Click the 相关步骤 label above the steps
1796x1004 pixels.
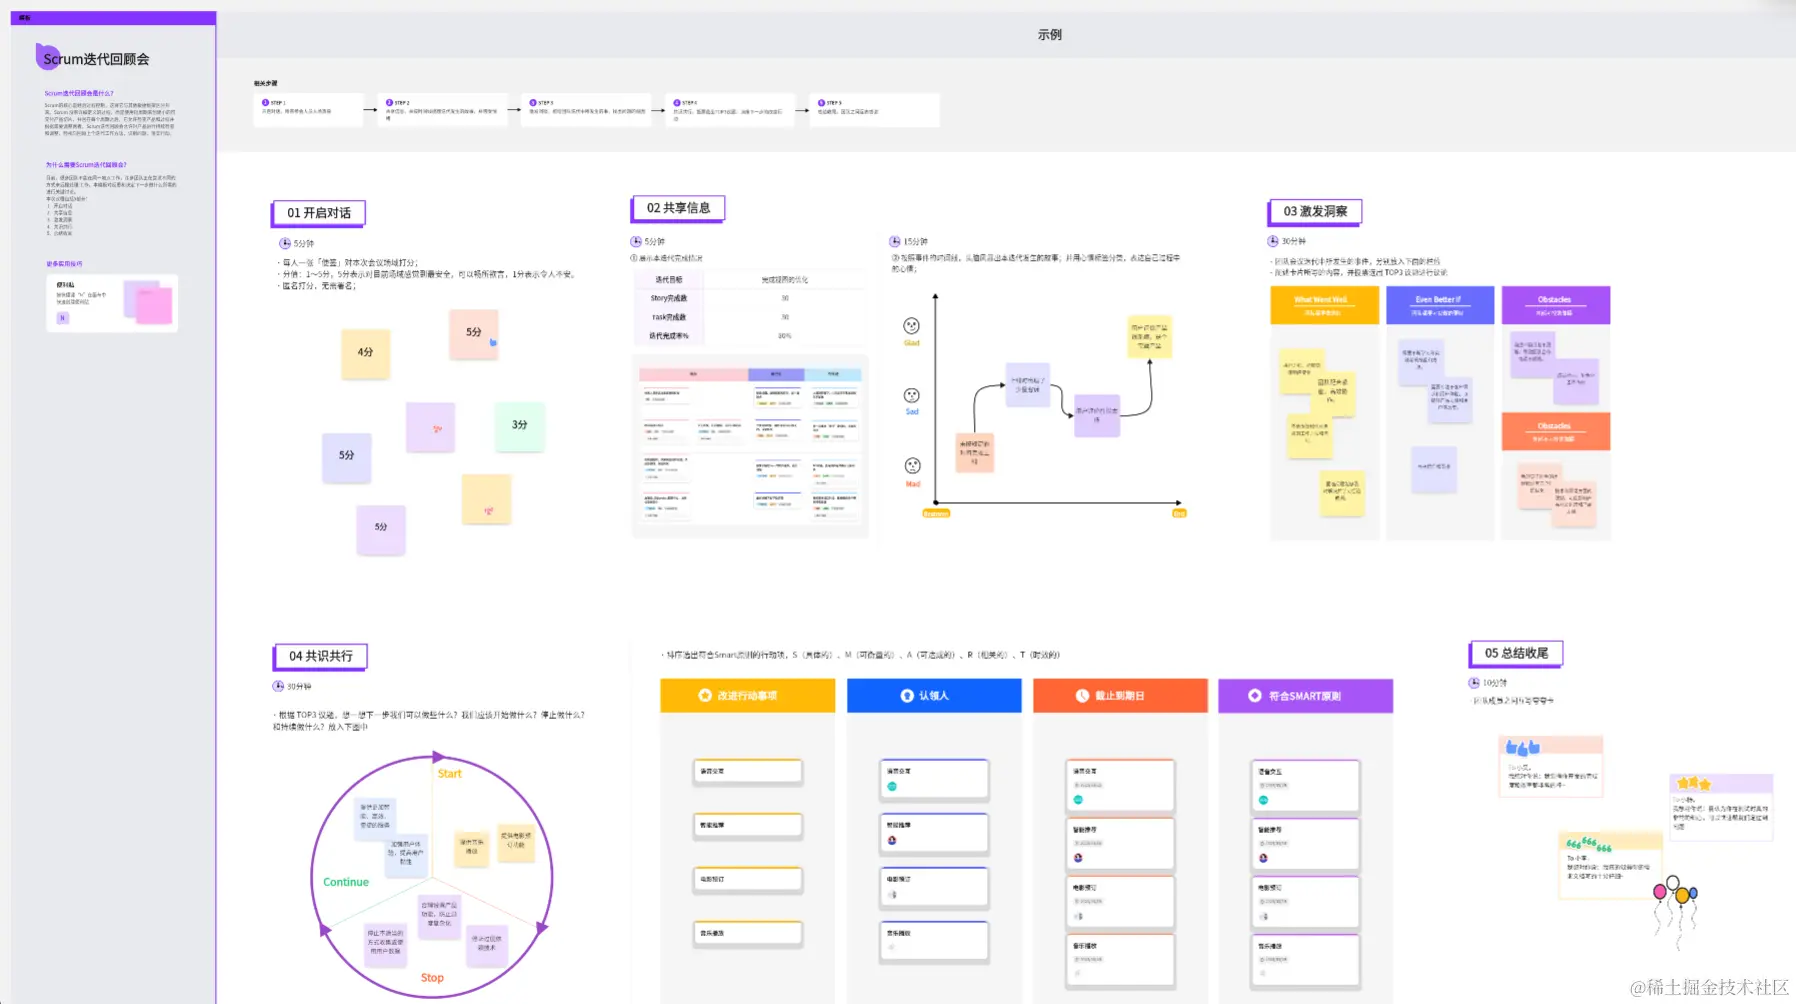(x=265, y=83)
